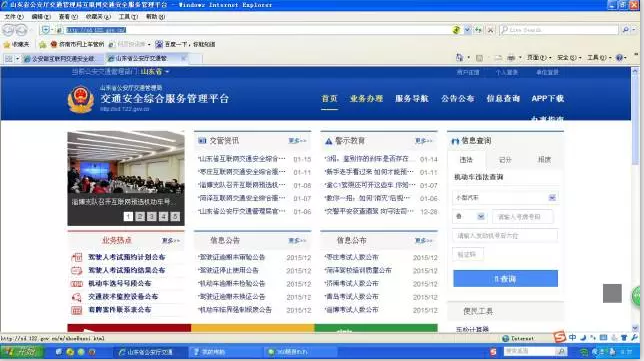The height and width of the screenshot is (361, 644).
Task: Click the browser back arrow button
Action: pos(9,30)
